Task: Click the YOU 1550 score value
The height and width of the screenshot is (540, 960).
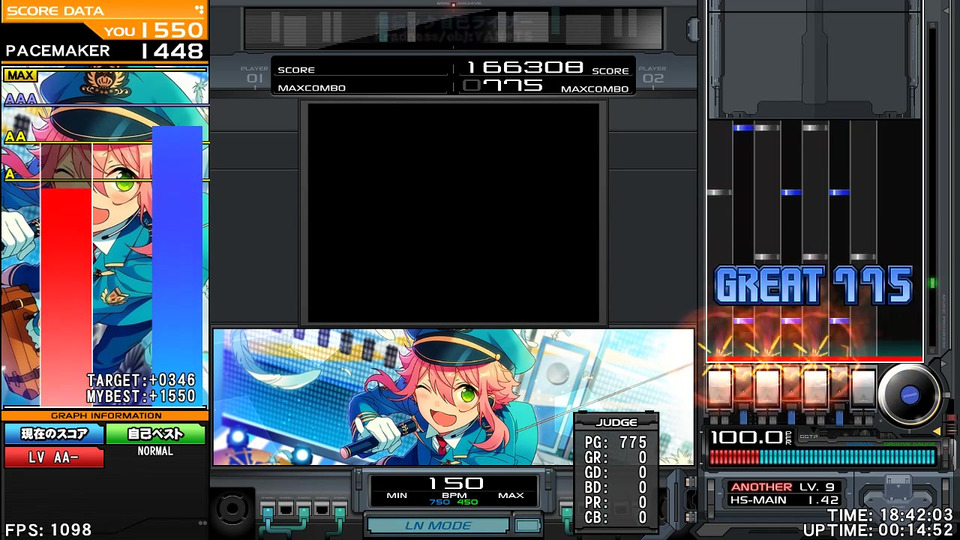Action: coord(153,30)
